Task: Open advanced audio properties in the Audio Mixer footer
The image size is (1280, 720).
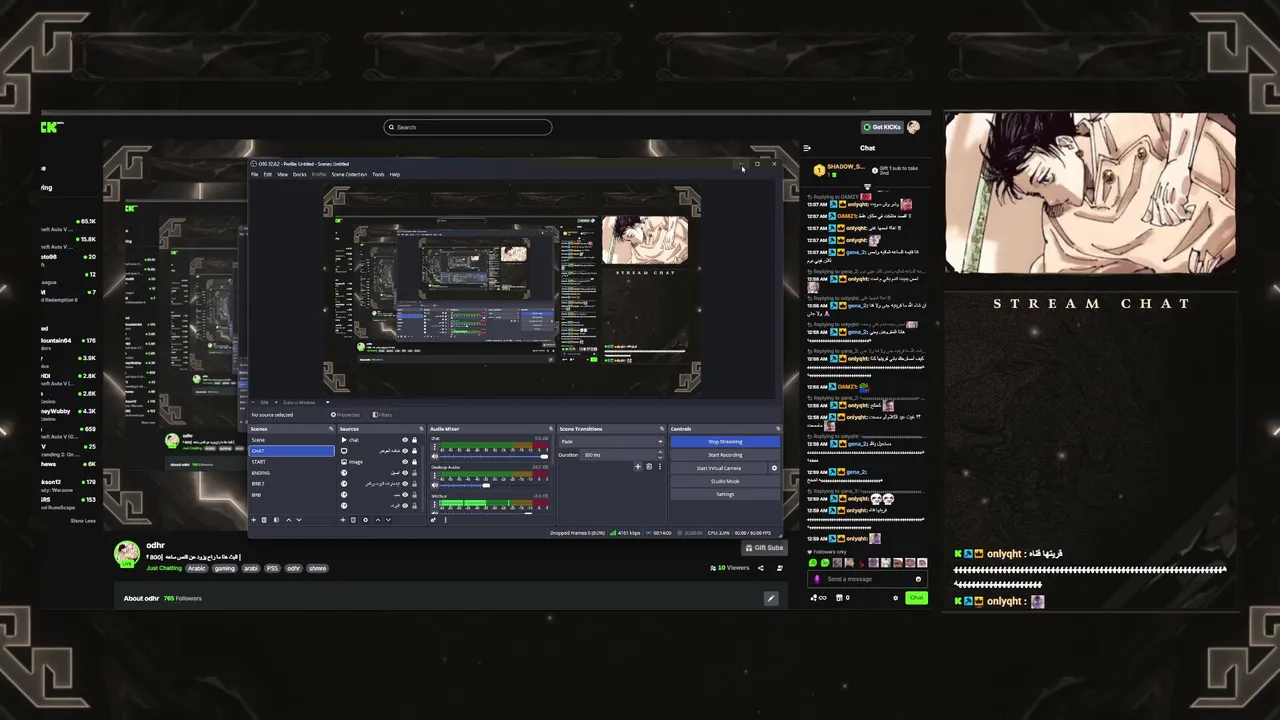Action: tap(433, 520)
